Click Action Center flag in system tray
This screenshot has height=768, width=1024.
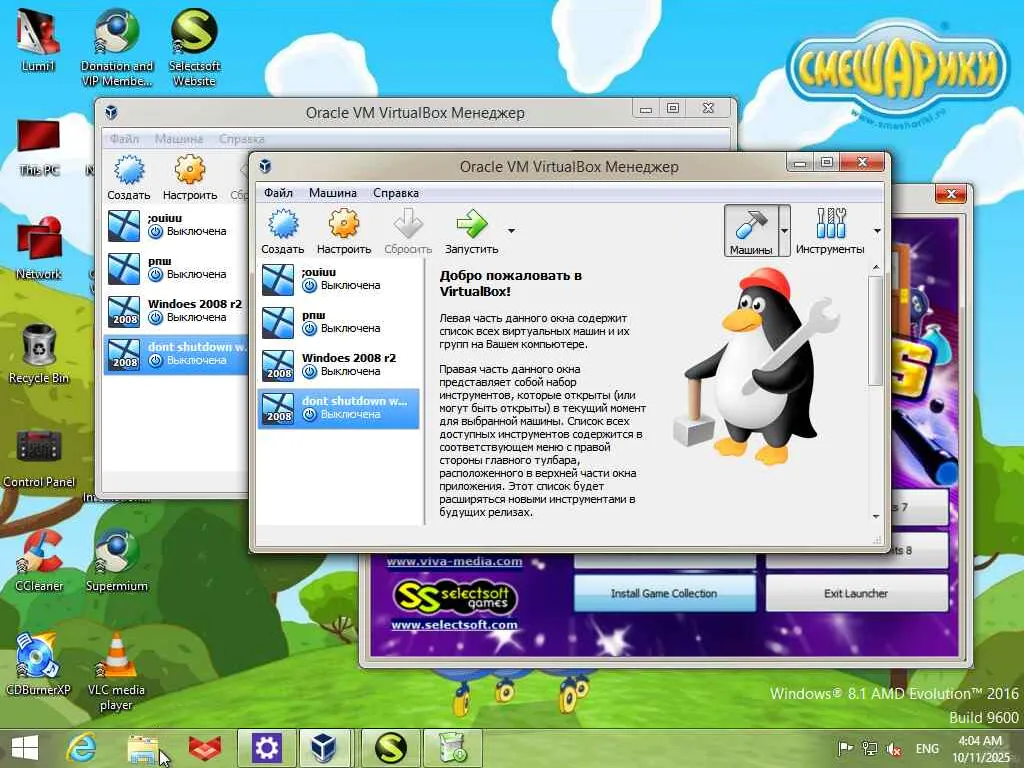(x=845, y=748)
